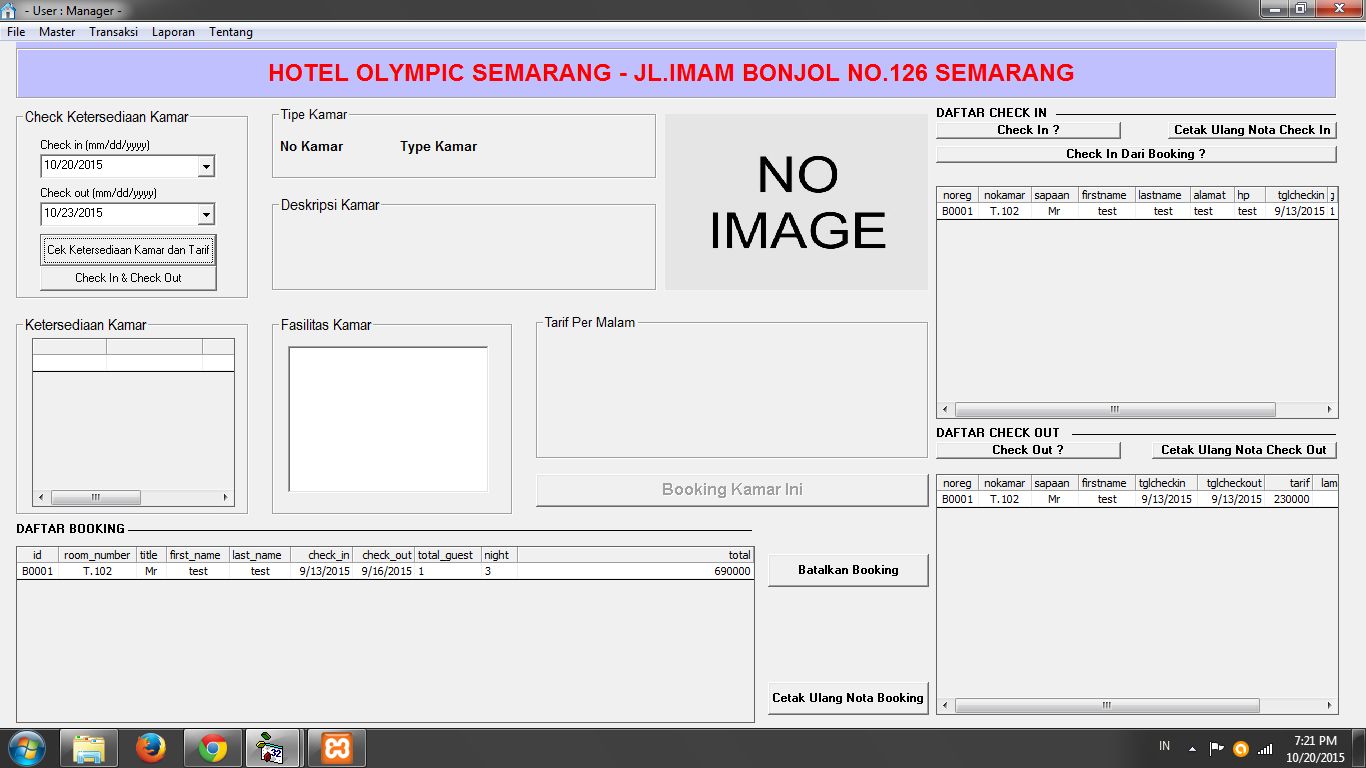Image resolution: width=1366 pixels, height=768 pixels.
Task: Click the orange tray notification icon
Action: point(1241,748)
